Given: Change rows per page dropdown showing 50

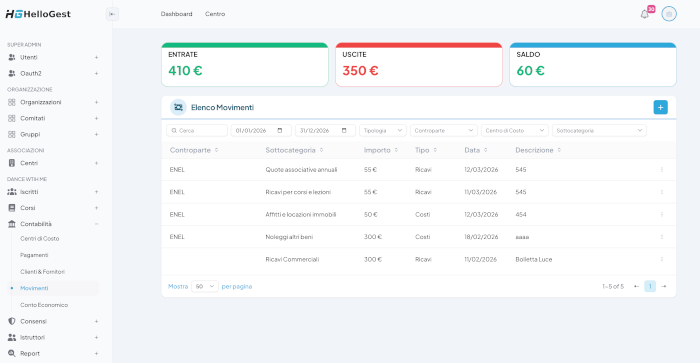Looking at the screenshot, I should click(204, 286).
